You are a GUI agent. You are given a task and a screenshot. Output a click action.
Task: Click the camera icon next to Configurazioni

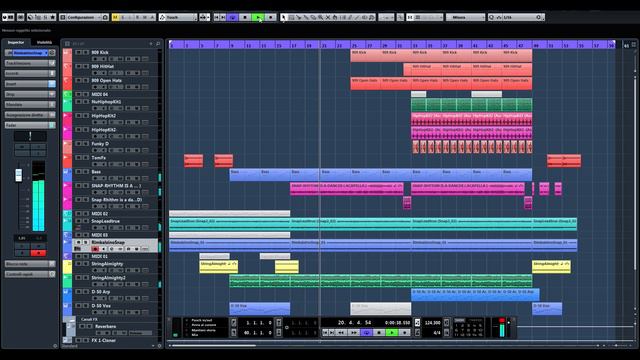tap(105, 17)
